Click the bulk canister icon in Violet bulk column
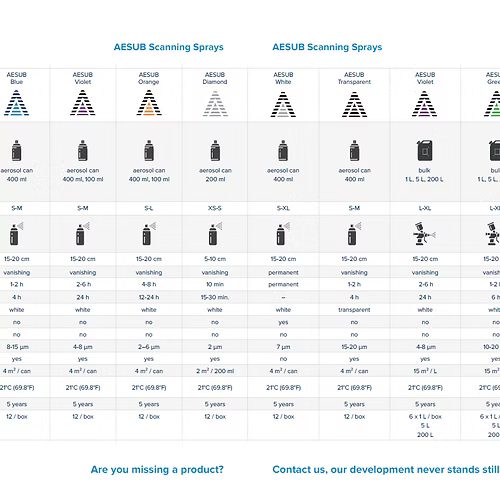 (425, 150)
